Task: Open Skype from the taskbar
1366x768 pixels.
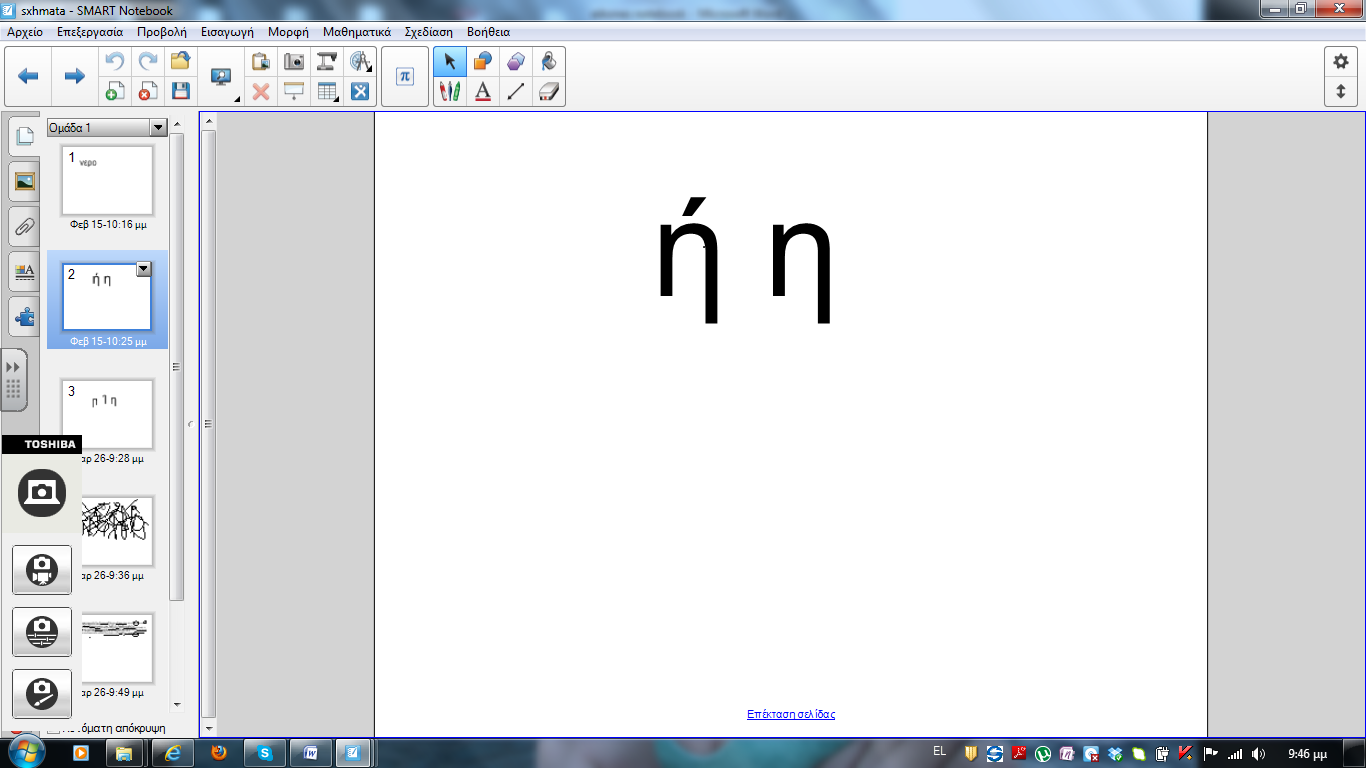Action: tap(265, 753)
